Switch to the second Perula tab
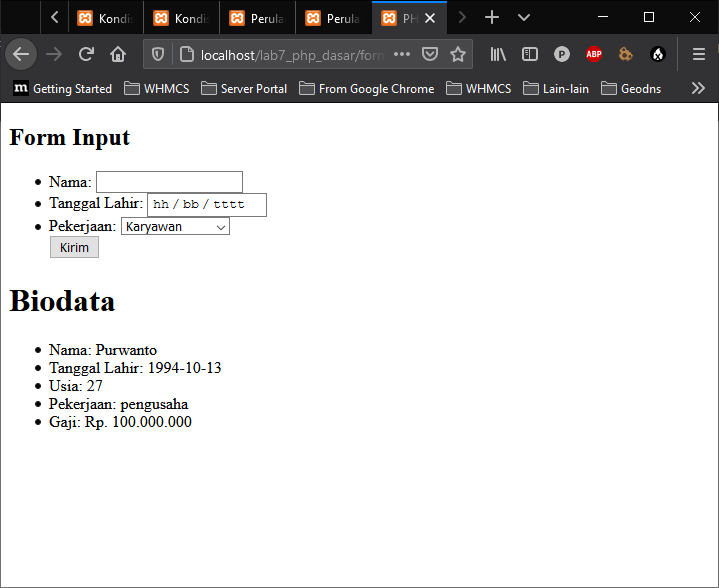 (334, 18)
